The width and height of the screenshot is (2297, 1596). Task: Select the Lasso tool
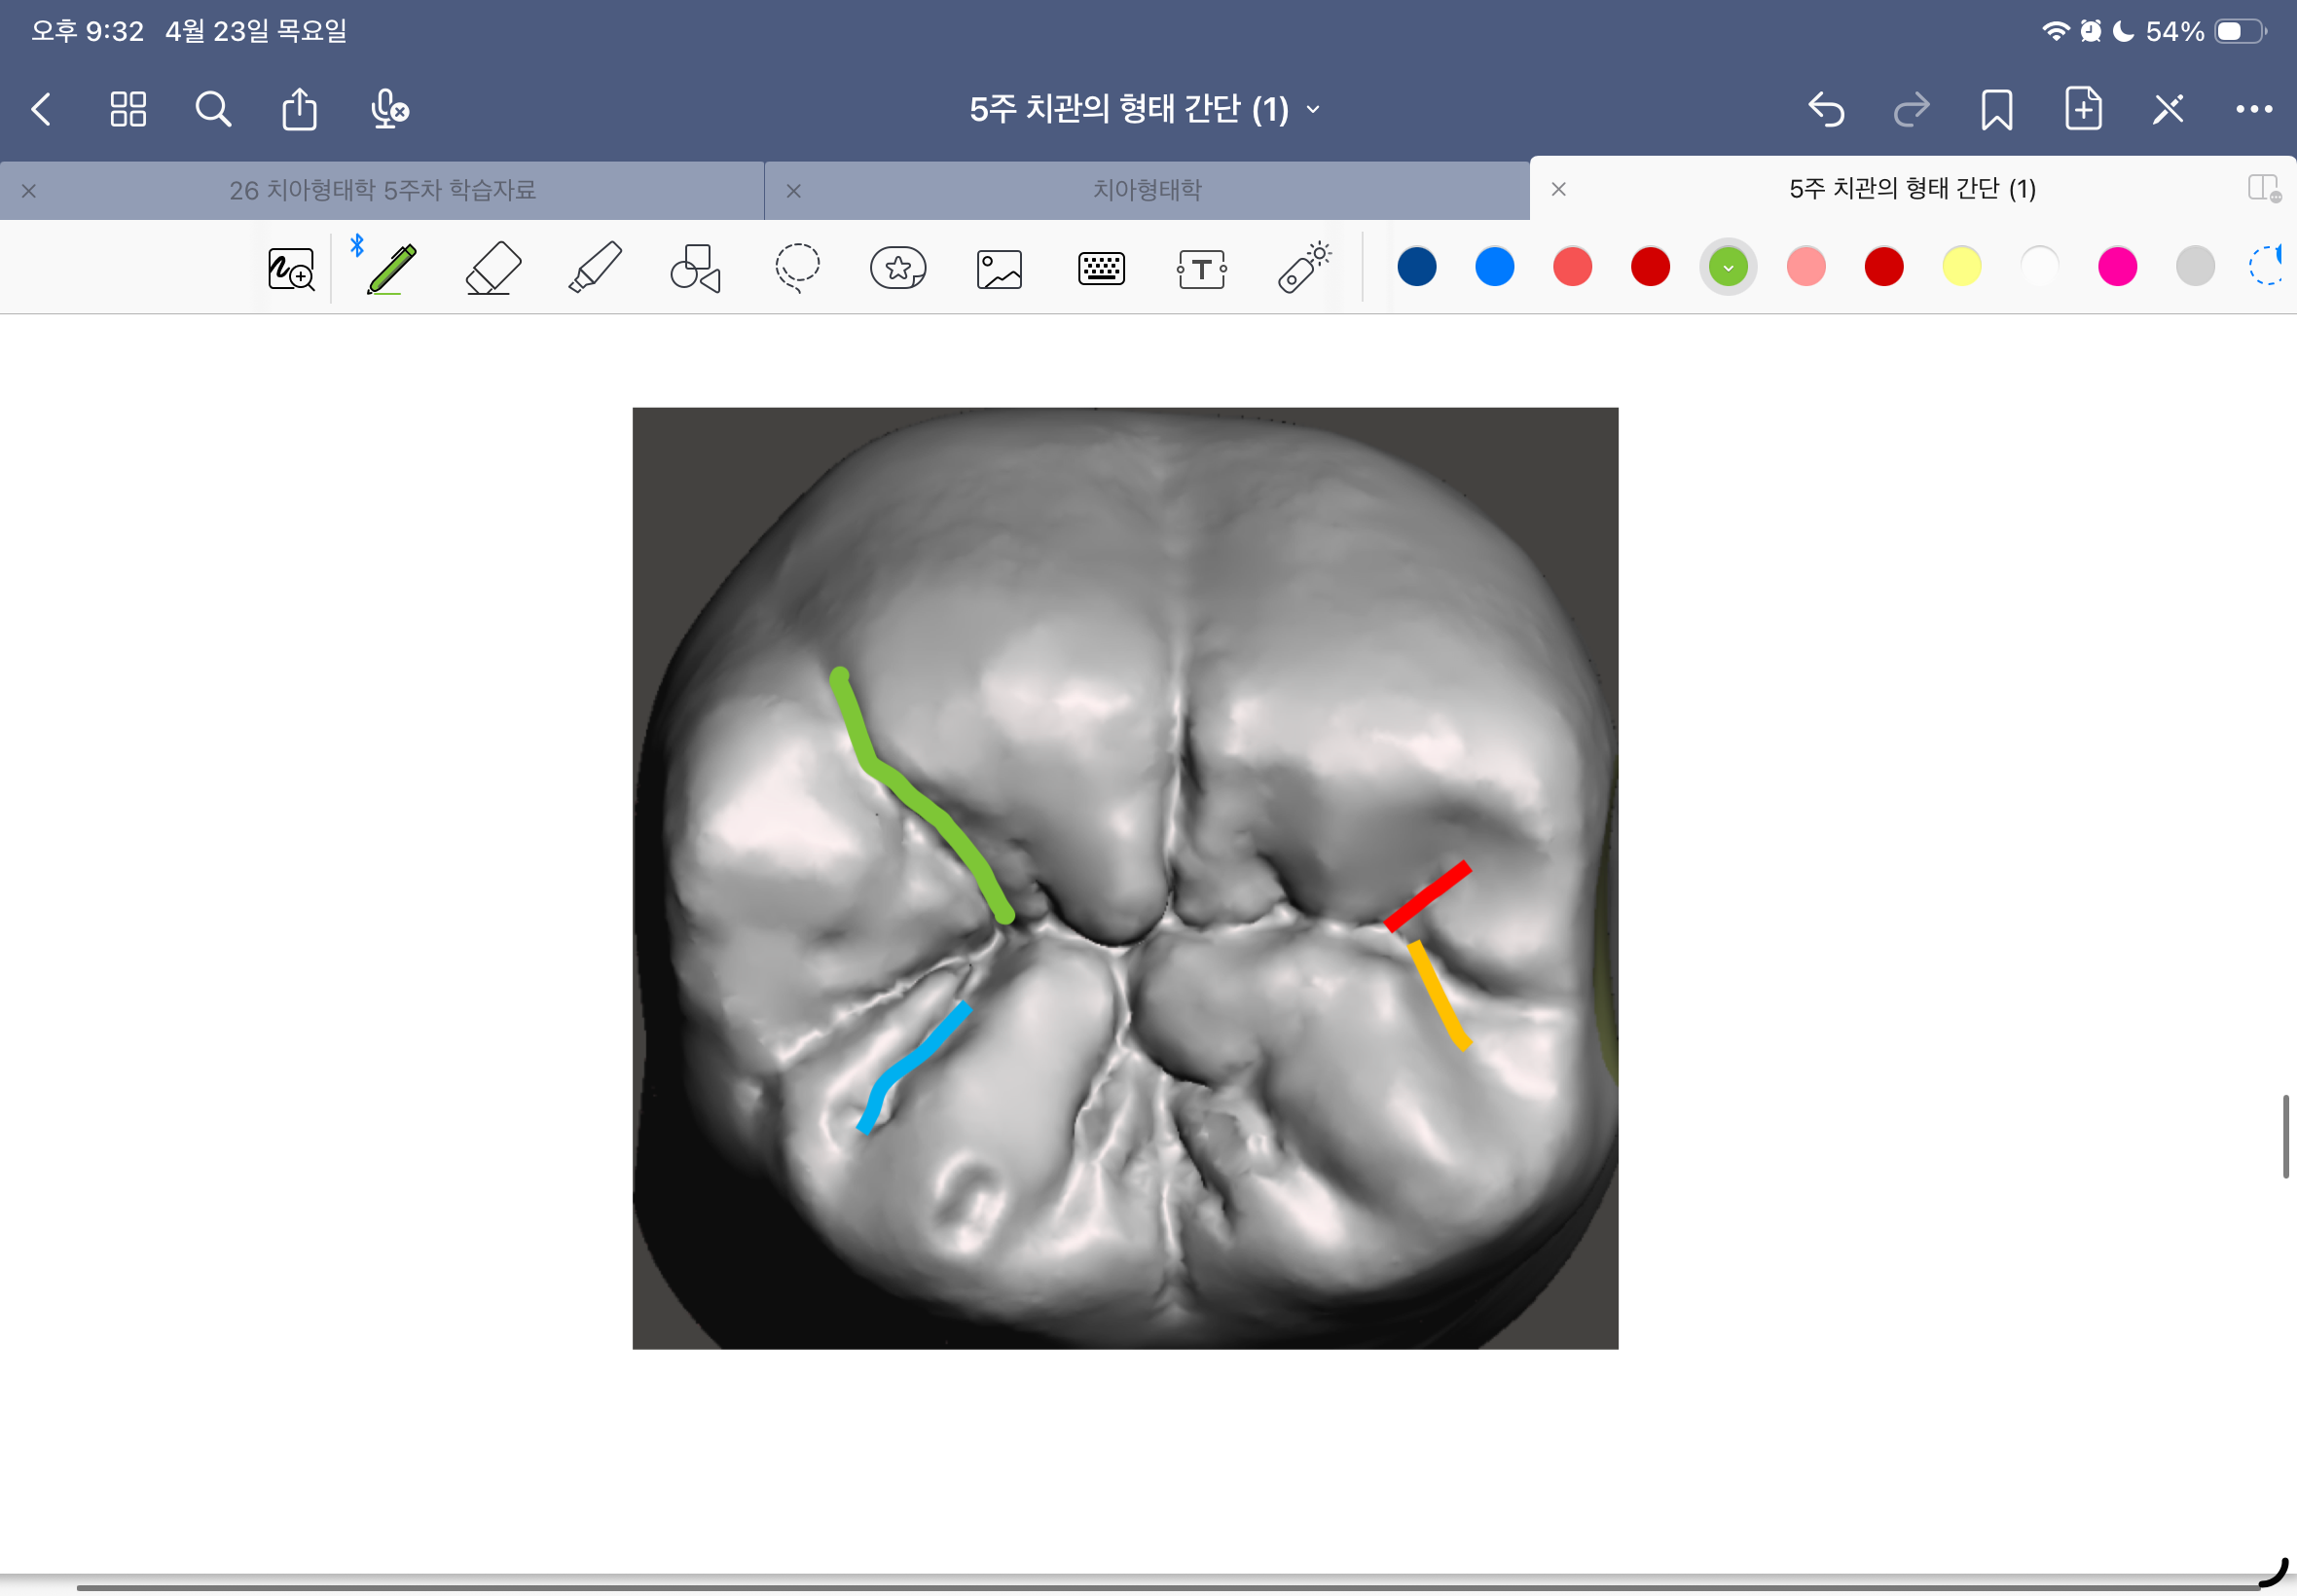point(797,268)
